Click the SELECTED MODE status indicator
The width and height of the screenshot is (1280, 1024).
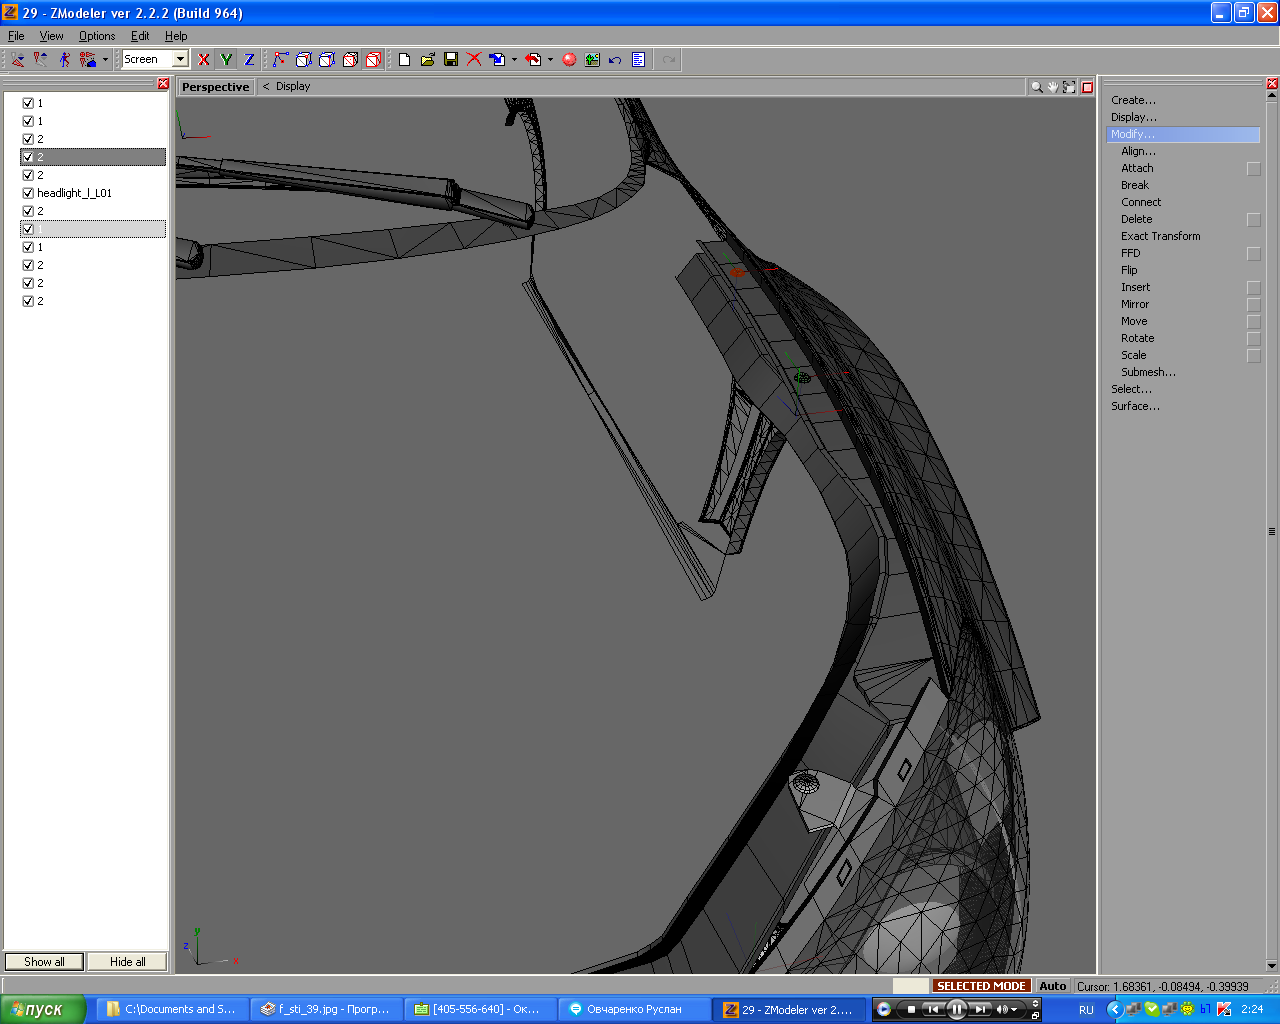point(981,986)
